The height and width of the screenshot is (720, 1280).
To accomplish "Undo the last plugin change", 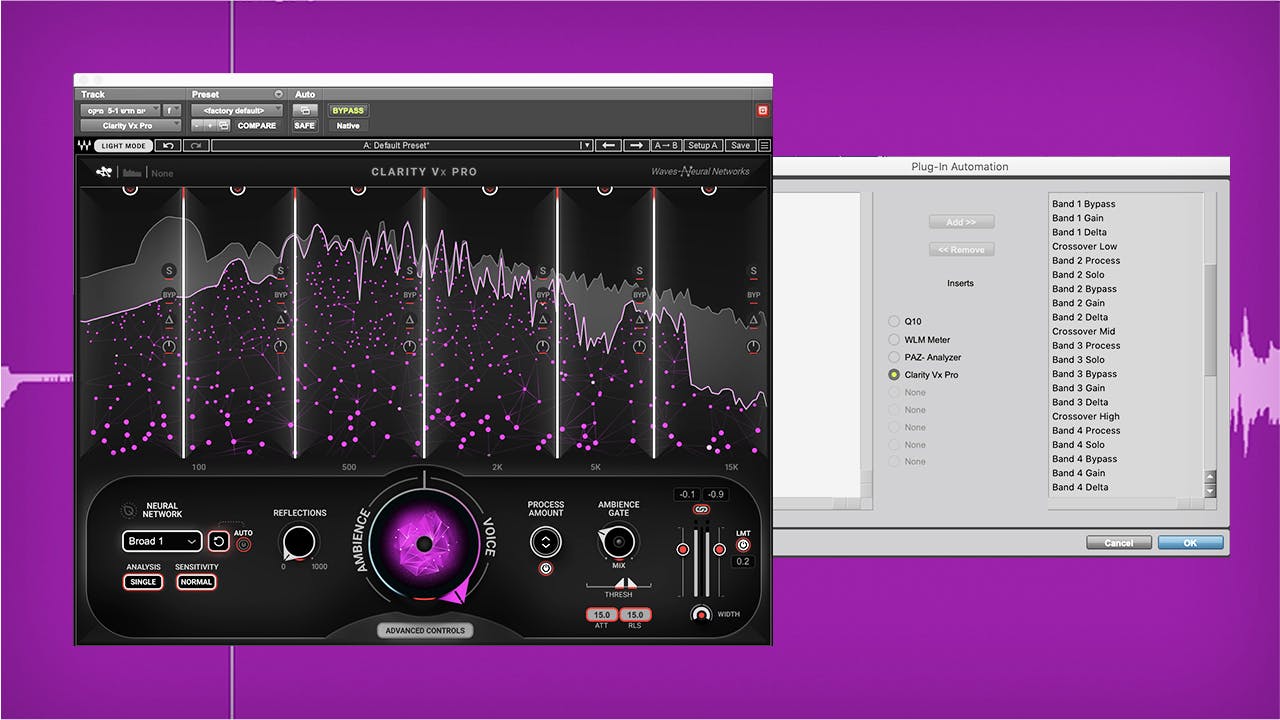I will coord(168,146).
